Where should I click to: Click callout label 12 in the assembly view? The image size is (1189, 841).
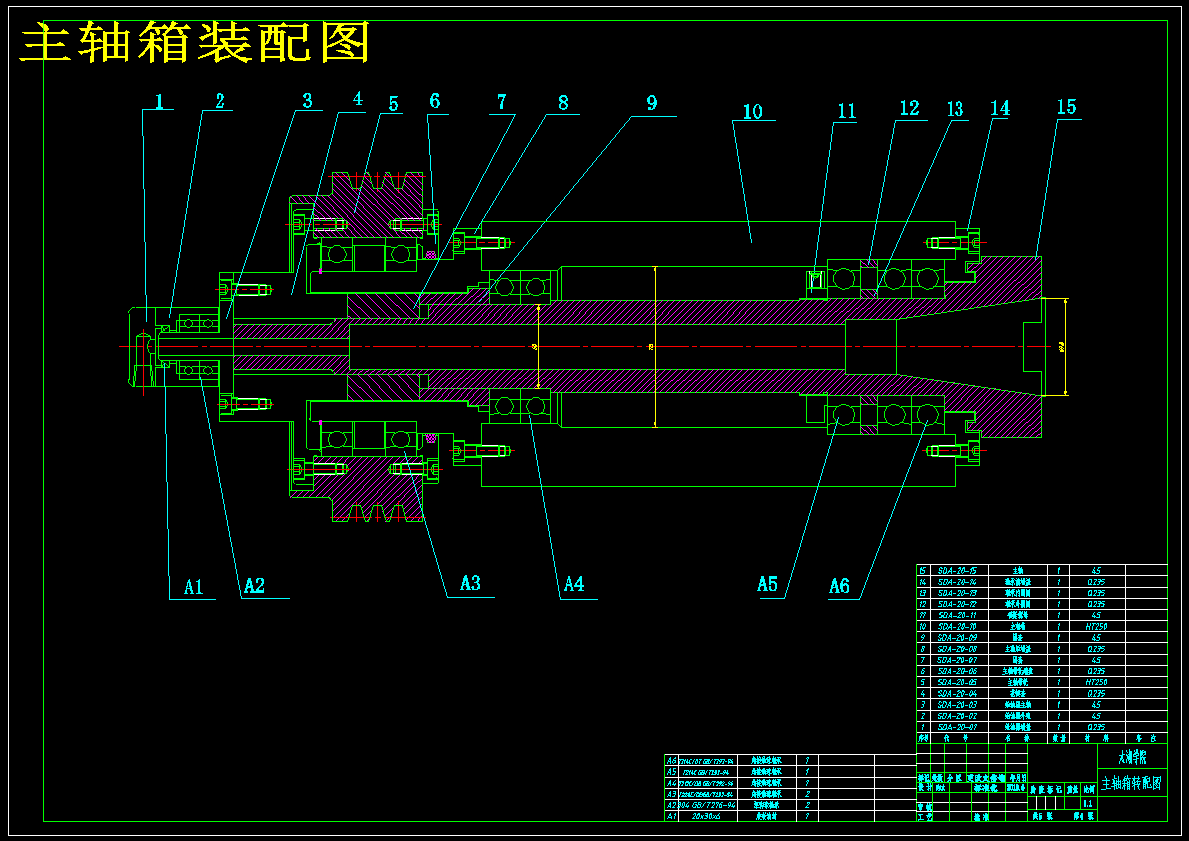[x=909, y=108]
